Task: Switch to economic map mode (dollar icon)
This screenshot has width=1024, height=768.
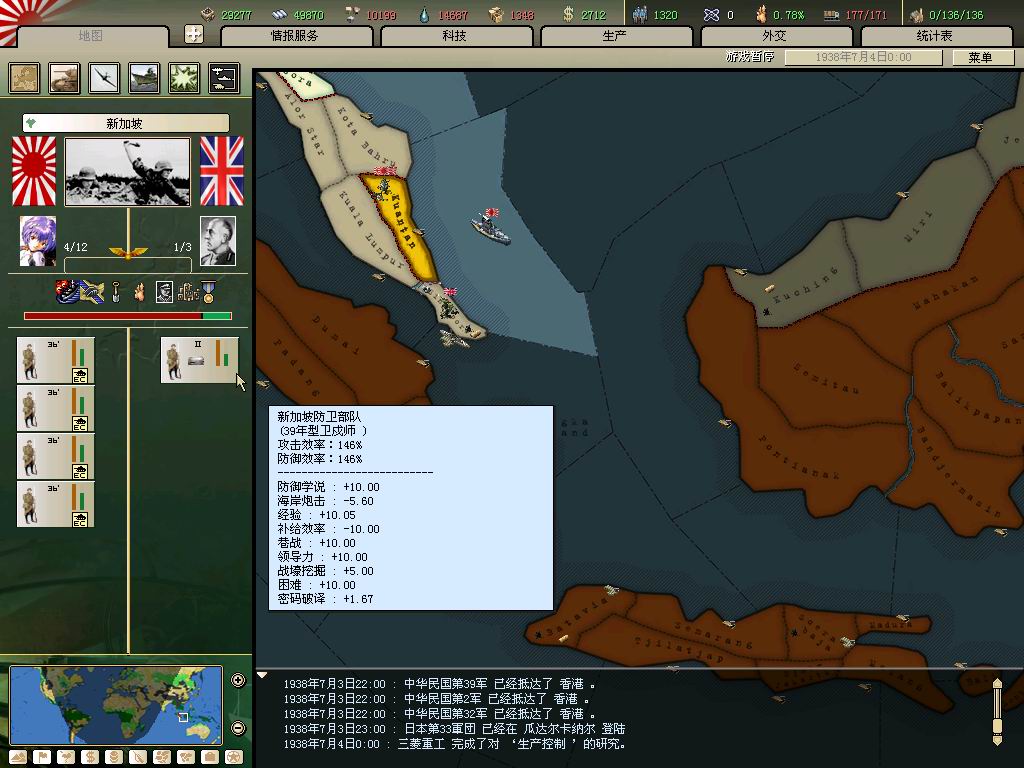Action: [90, 757]
